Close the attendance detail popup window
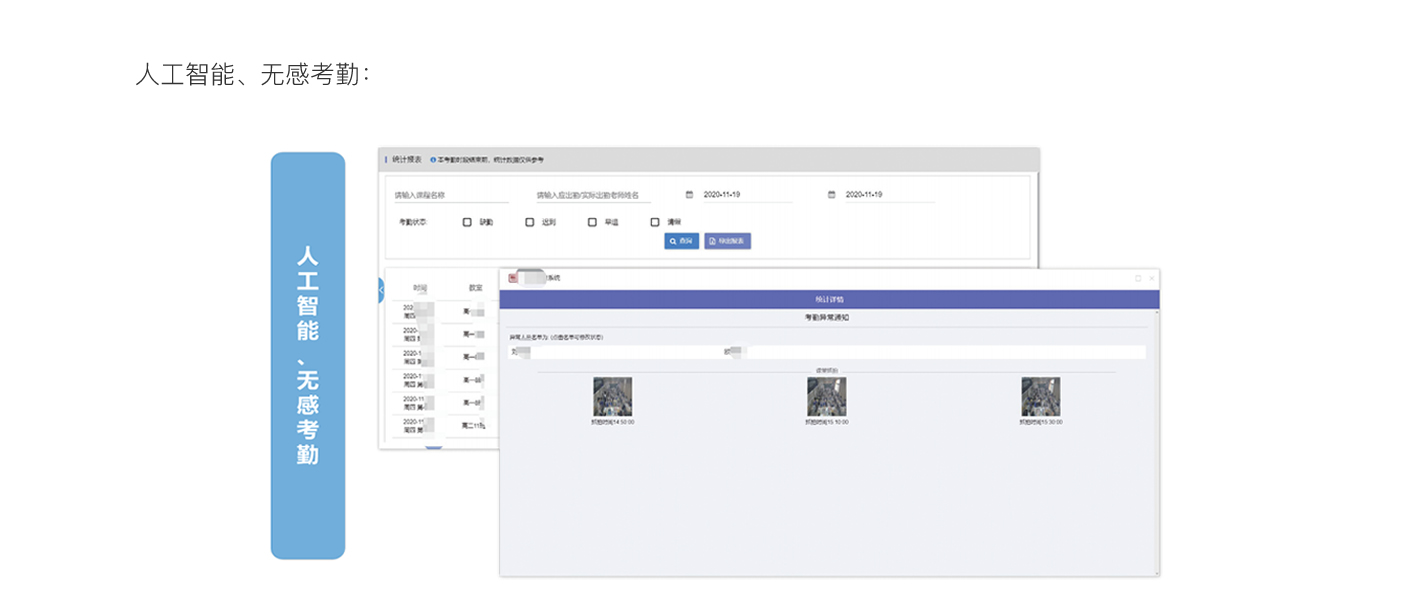The height and width of the screenshot is (600, 1420). click(x=1151, y=278)
